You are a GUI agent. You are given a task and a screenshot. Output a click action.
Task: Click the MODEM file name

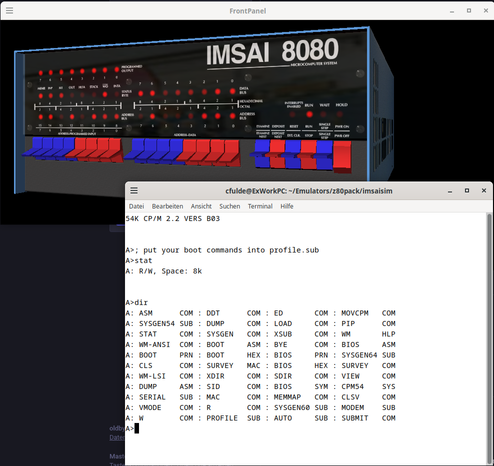352,408
